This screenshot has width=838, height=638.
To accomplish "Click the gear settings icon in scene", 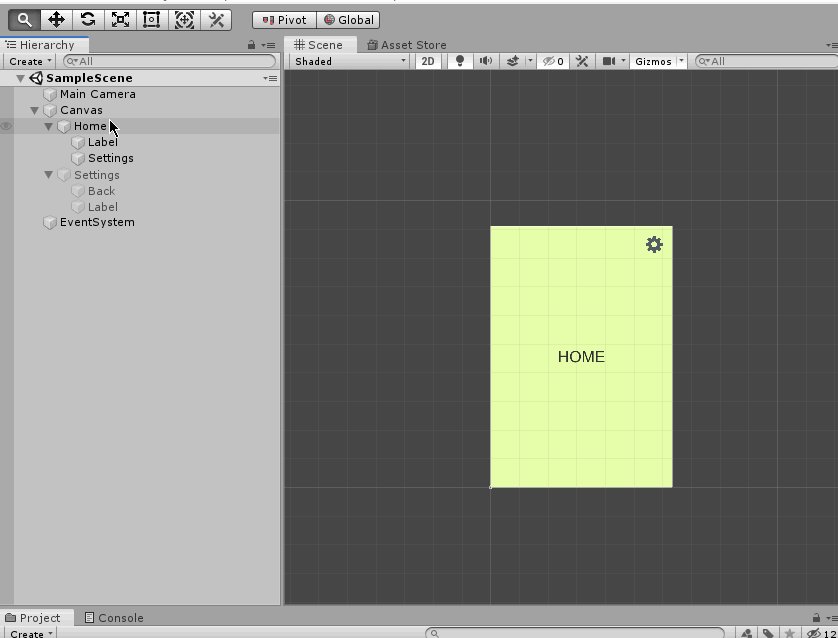I will (x=654, y=245).
